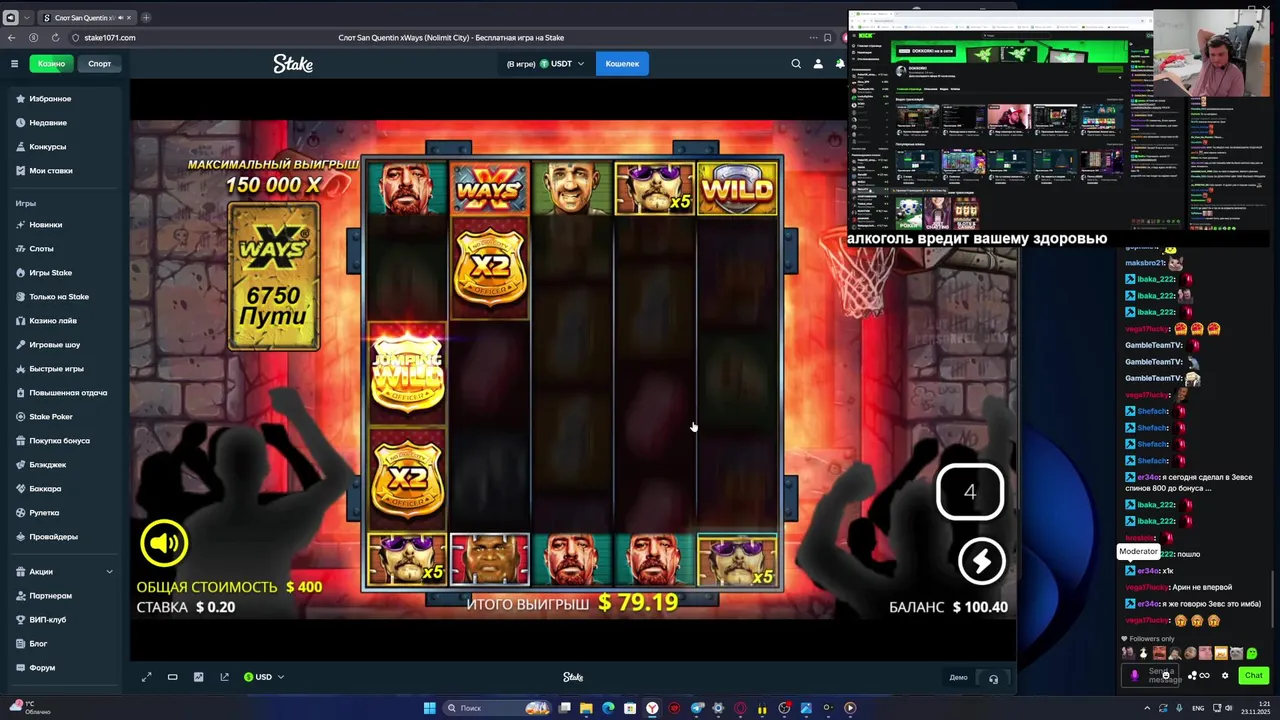Toggle the lightning turbo spin button
The image size is (1280, 720).
(981, 561)
